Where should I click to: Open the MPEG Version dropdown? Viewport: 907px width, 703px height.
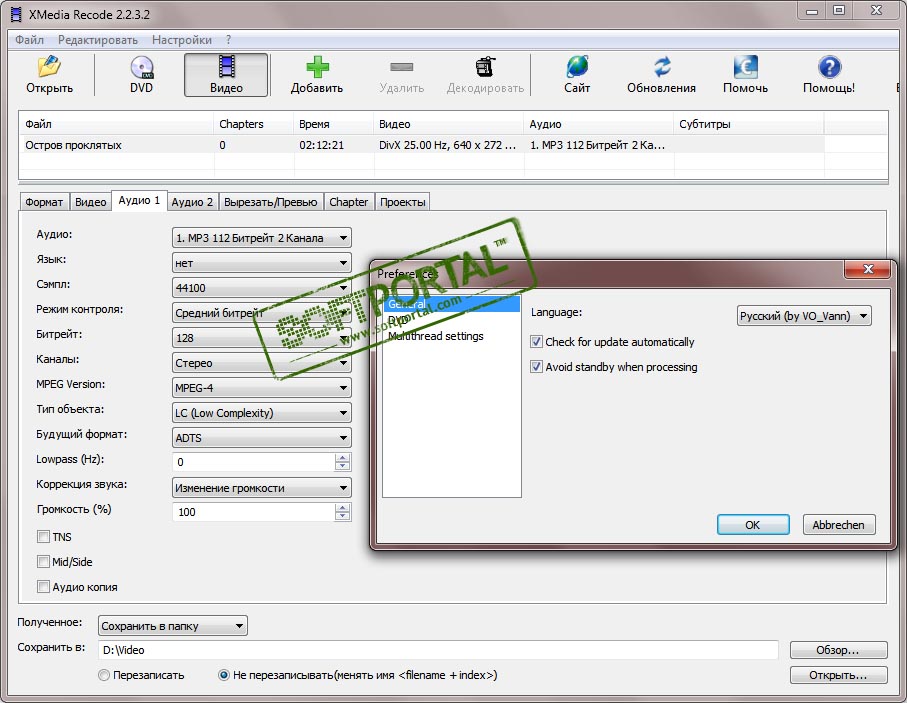point(261,388)
